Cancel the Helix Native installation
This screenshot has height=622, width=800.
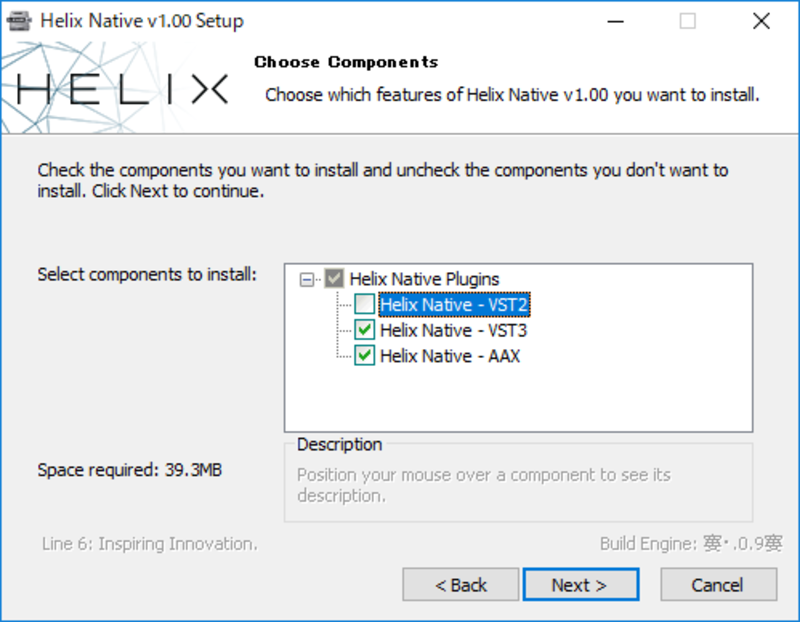(718, 584)
